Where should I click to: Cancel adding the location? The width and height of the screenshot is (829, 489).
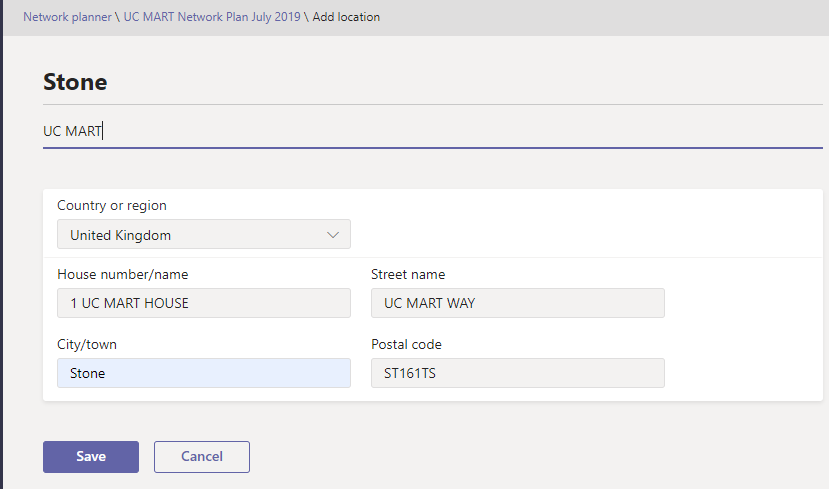pos(201,456)
